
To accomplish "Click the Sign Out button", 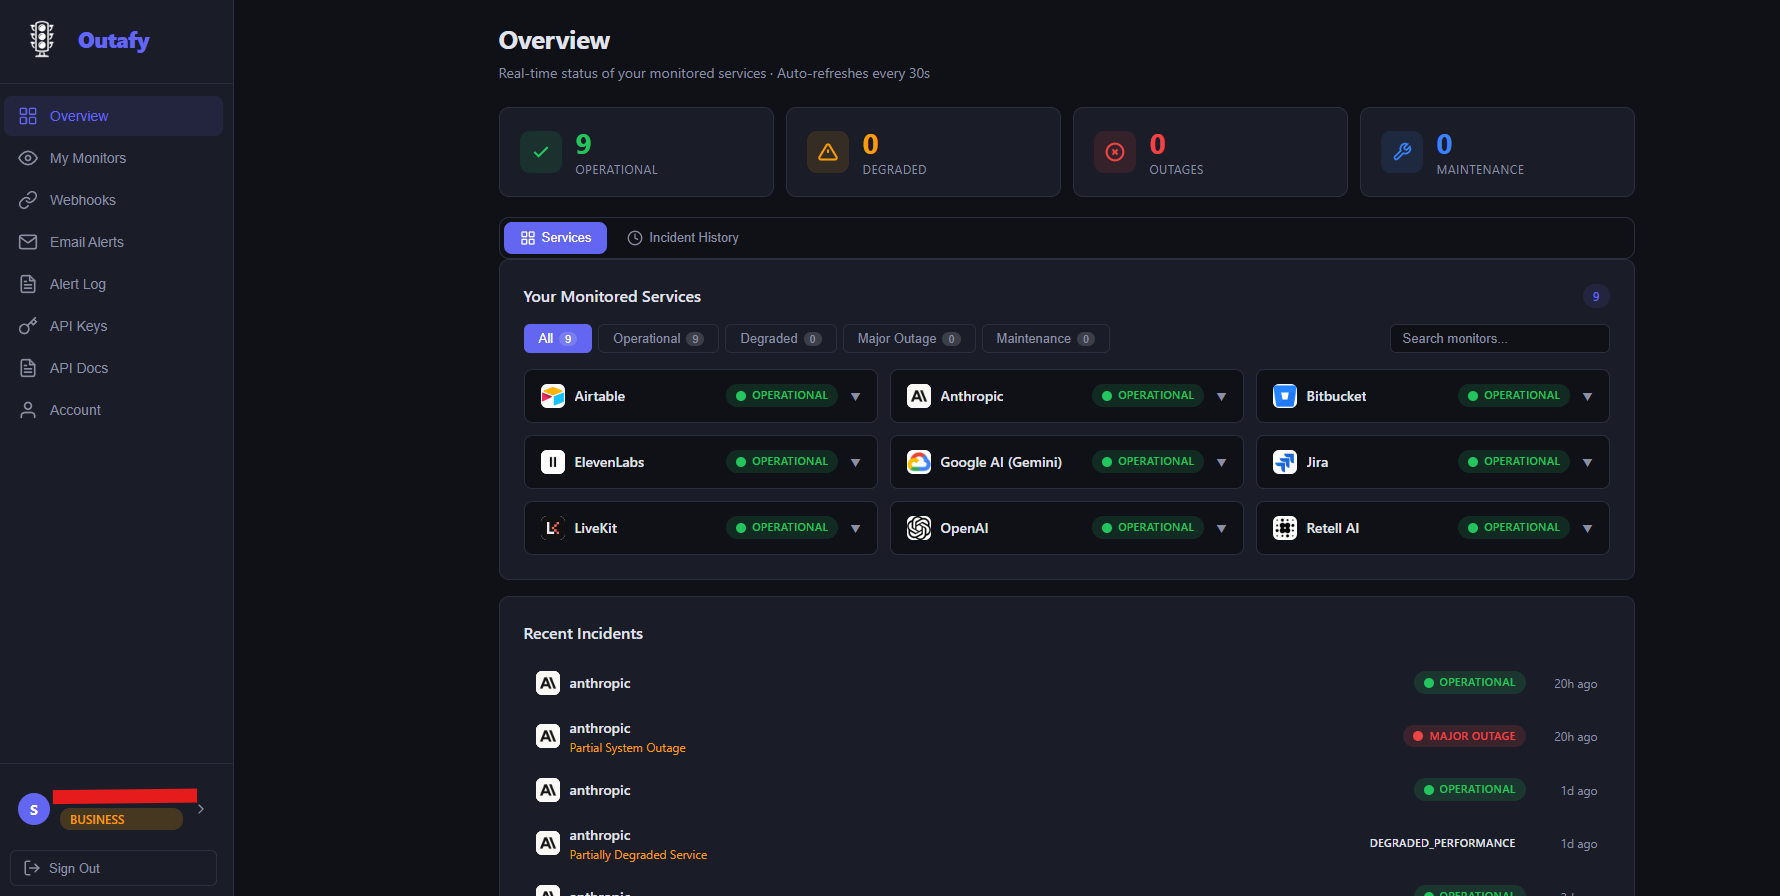I will 113,868.
